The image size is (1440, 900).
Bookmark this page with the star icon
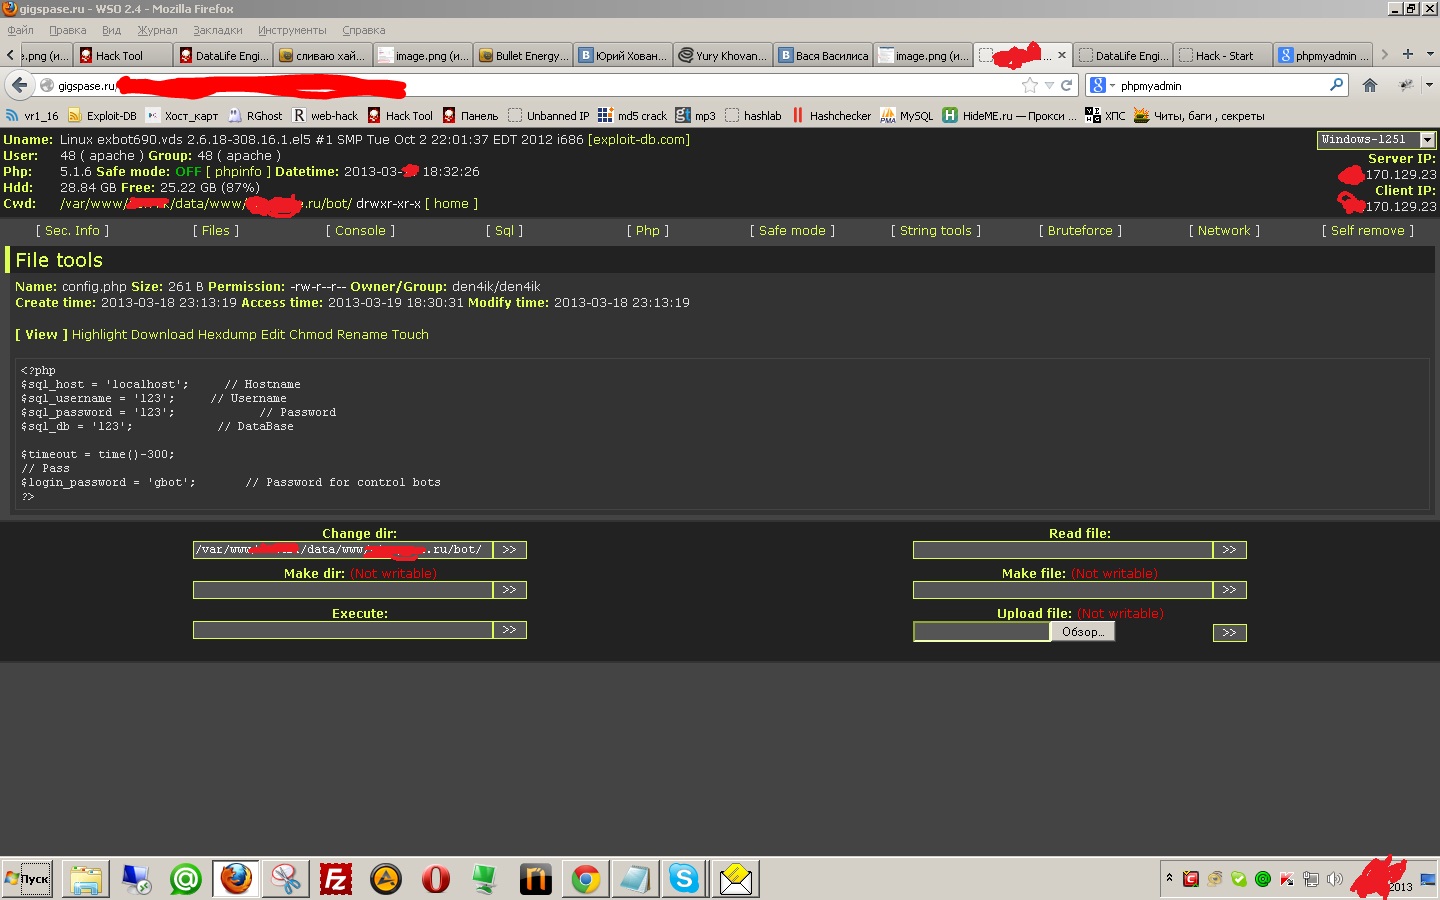pyautogui.click(x=1030, y=85)
